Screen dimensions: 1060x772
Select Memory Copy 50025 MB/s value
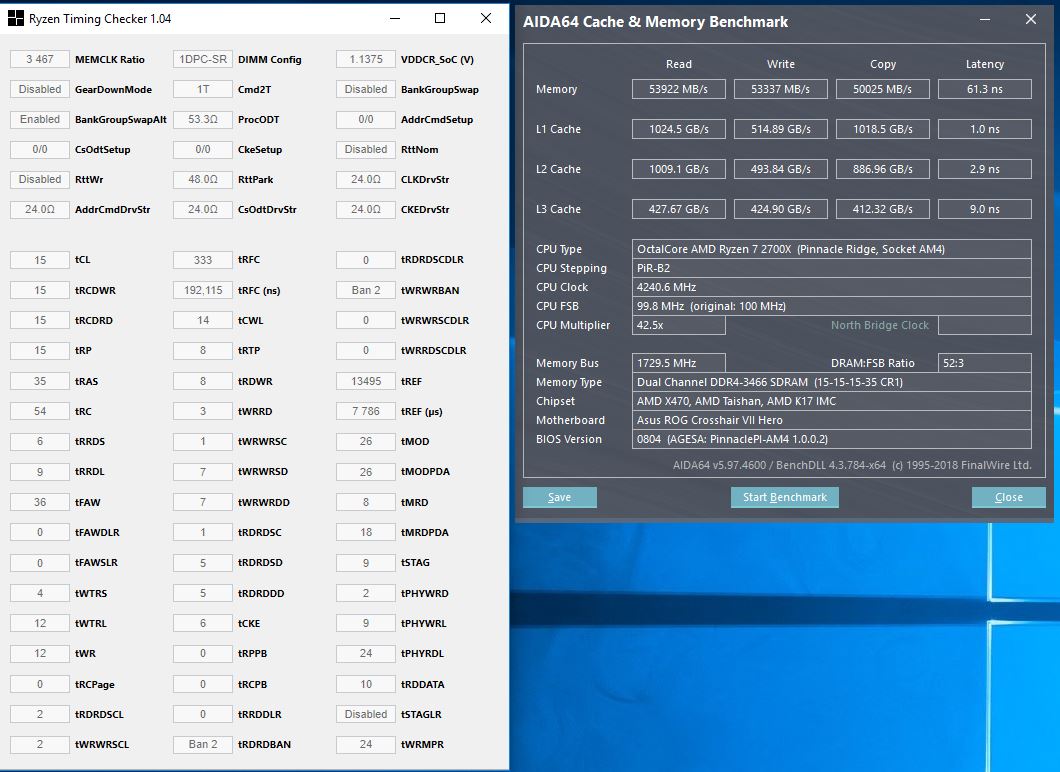click(883, 89)
